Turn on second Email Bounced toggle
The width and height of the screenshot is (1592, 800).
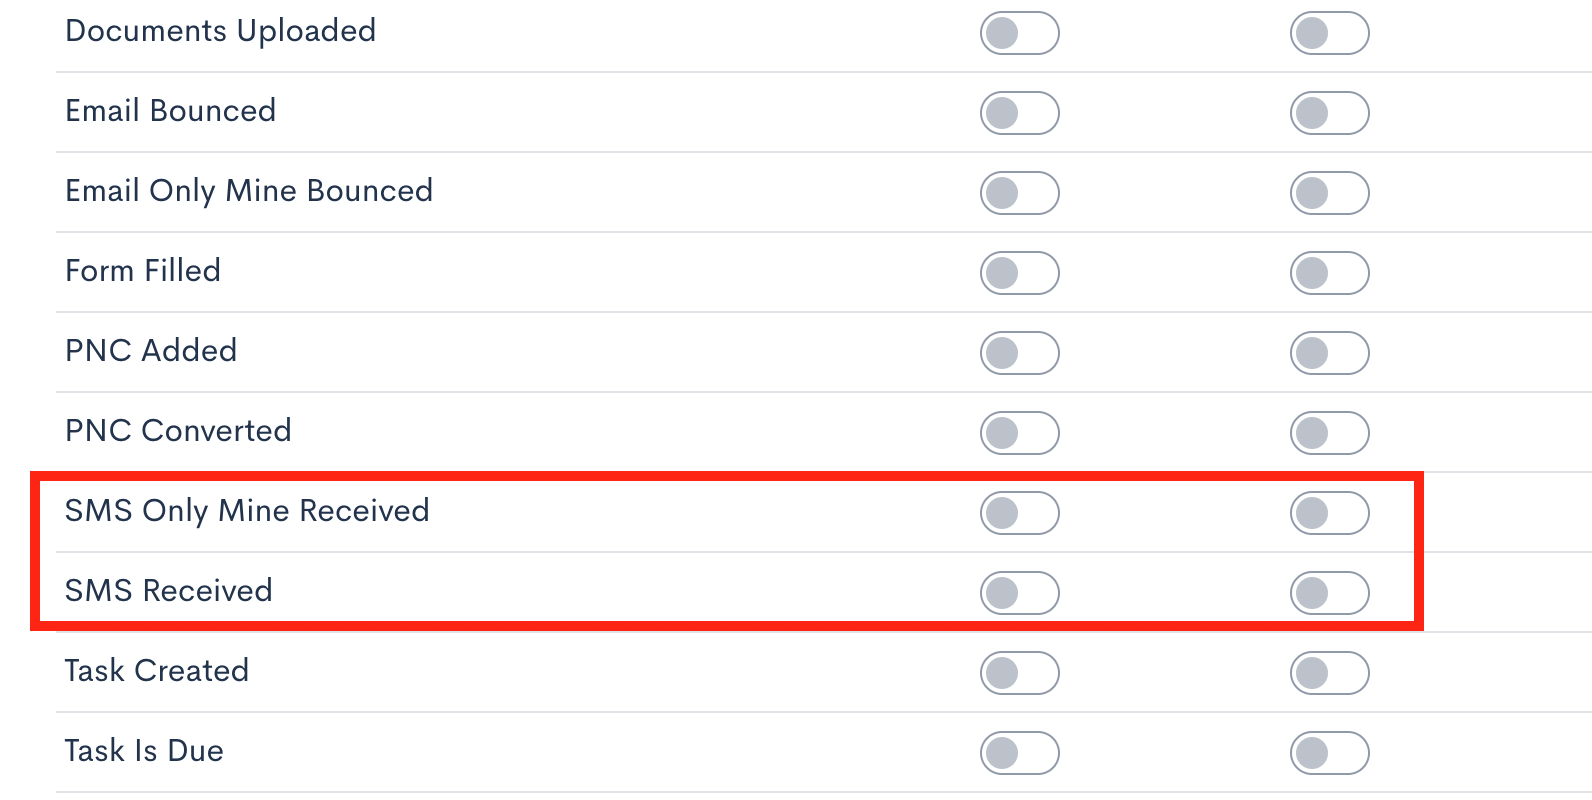coord(1329,113)
